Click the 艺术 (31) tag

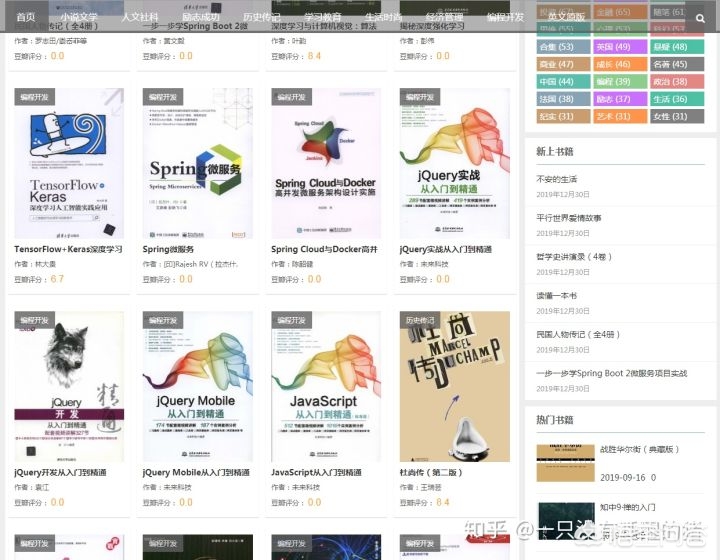point(620,117)
